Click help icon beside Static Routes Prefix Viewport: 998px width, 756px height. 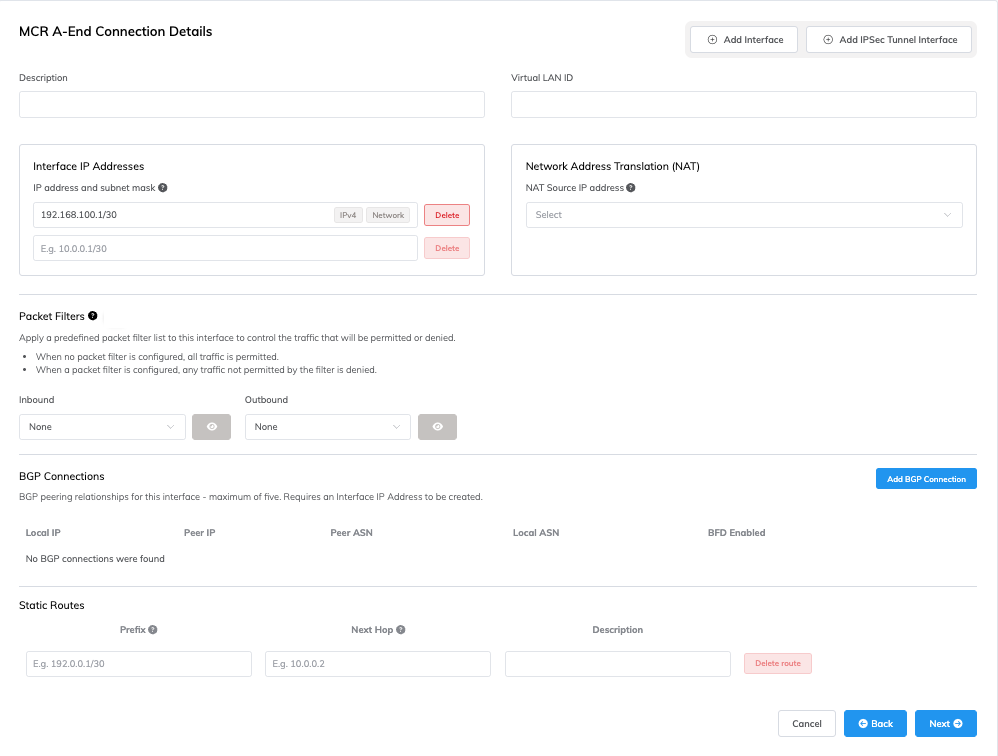pos(153,630)
